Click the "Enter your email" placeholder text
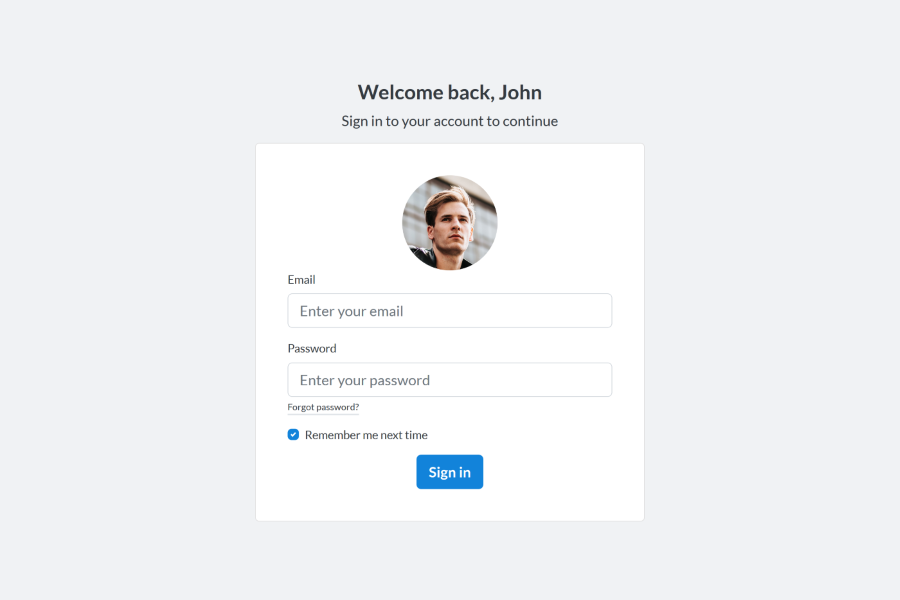The height and width of the screenshot is (600, 900). click(x=351, y=311)
